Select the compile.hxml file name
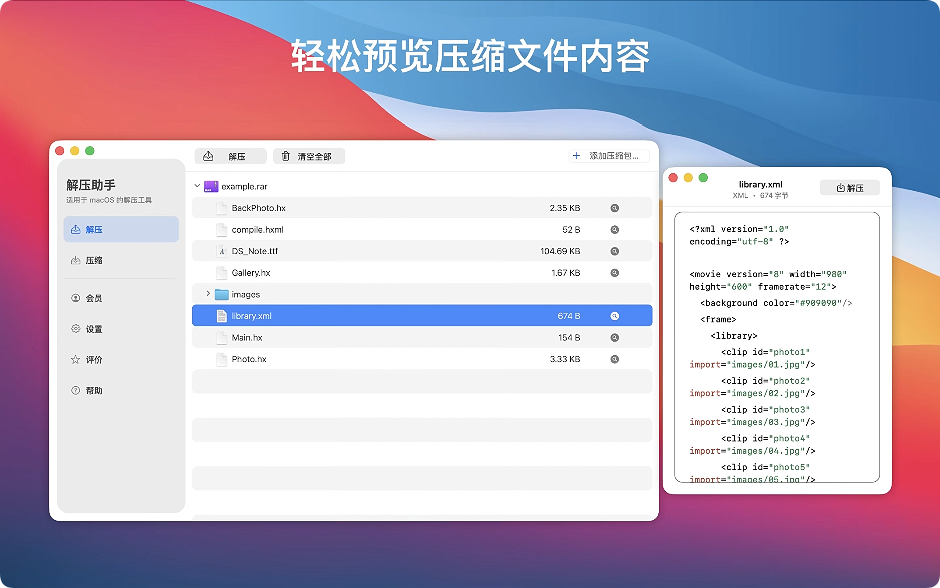Image resolution: width=940 pixels, height=588 pixels. [257, 230]
